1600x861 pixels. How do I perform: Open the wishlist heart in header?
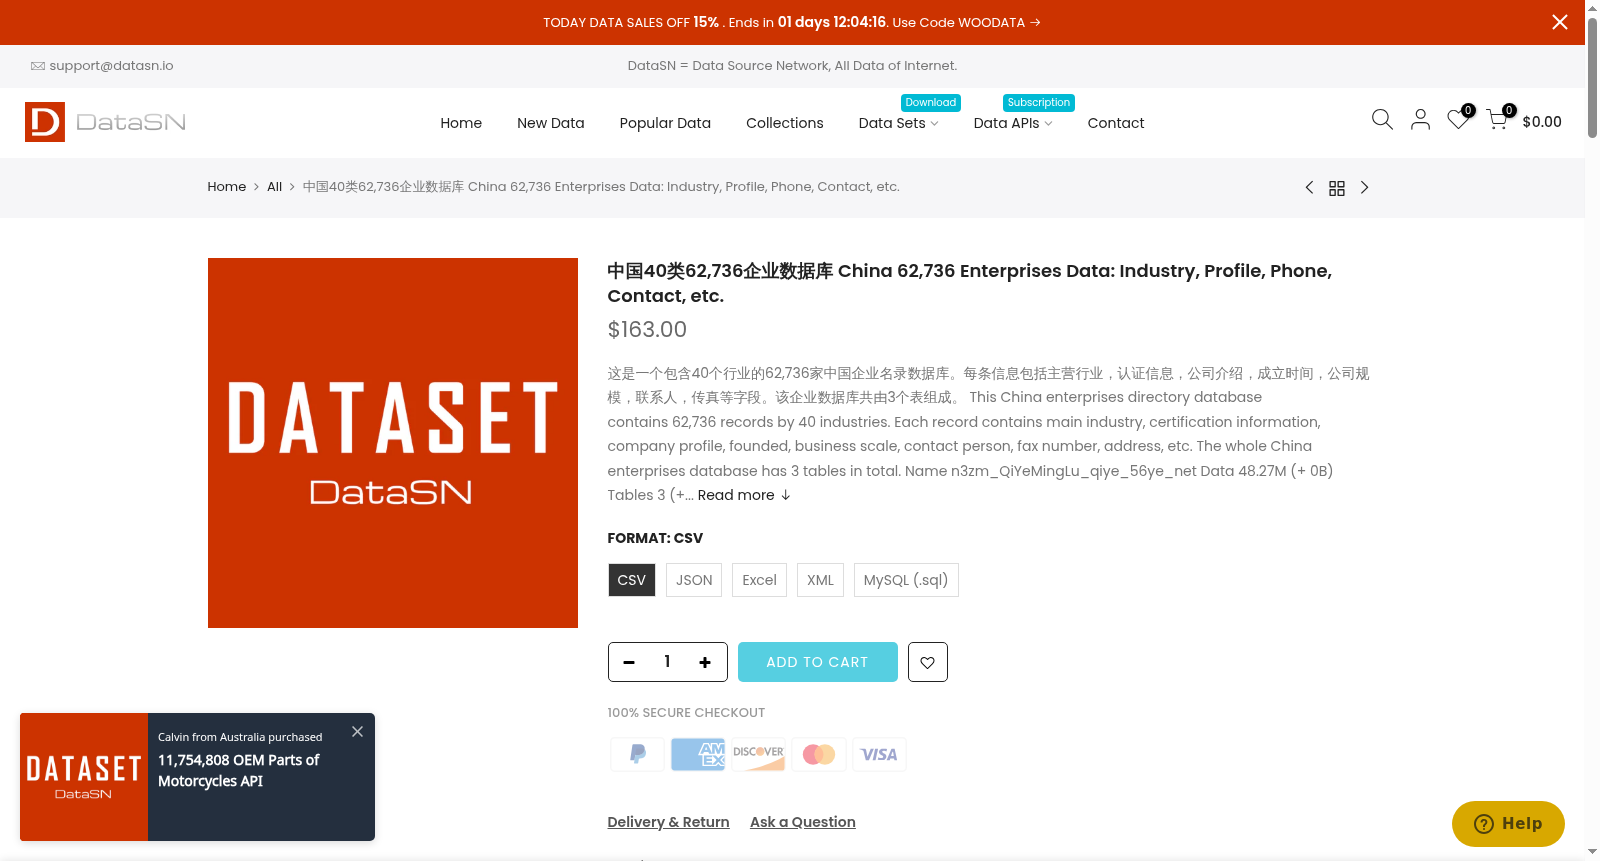1458,120
